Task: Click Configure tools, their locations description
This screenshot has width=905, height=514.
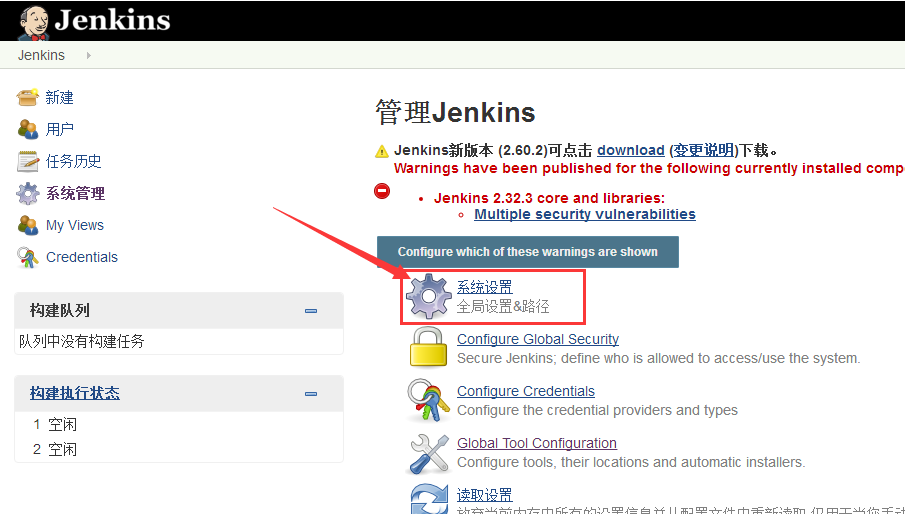Action: pyautogui.click(x=631, y=462)
